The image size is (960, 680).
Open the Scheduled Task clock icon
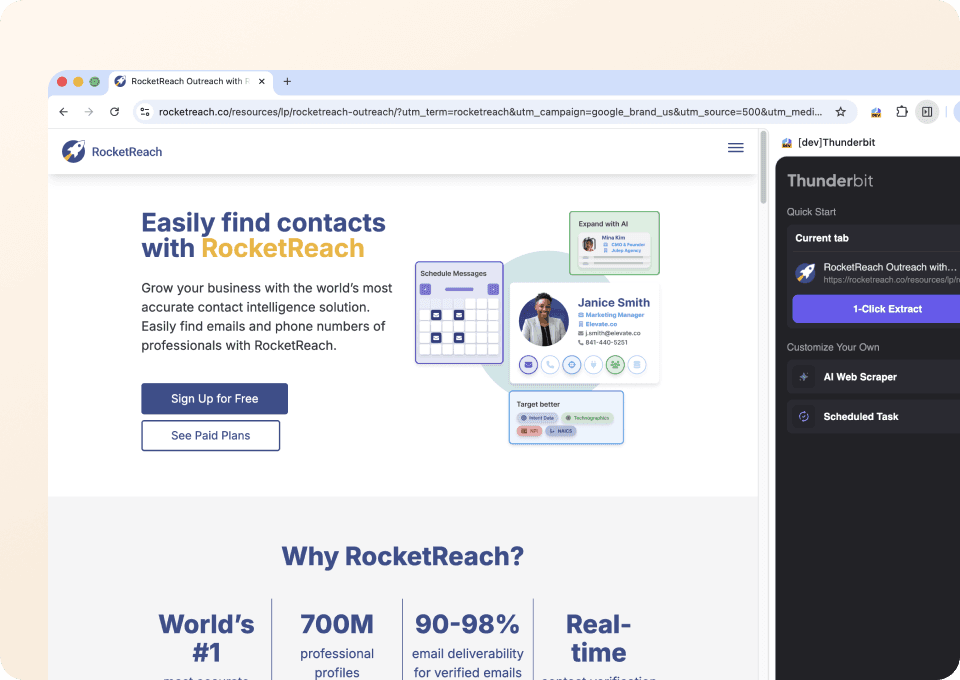coord(806,416)
